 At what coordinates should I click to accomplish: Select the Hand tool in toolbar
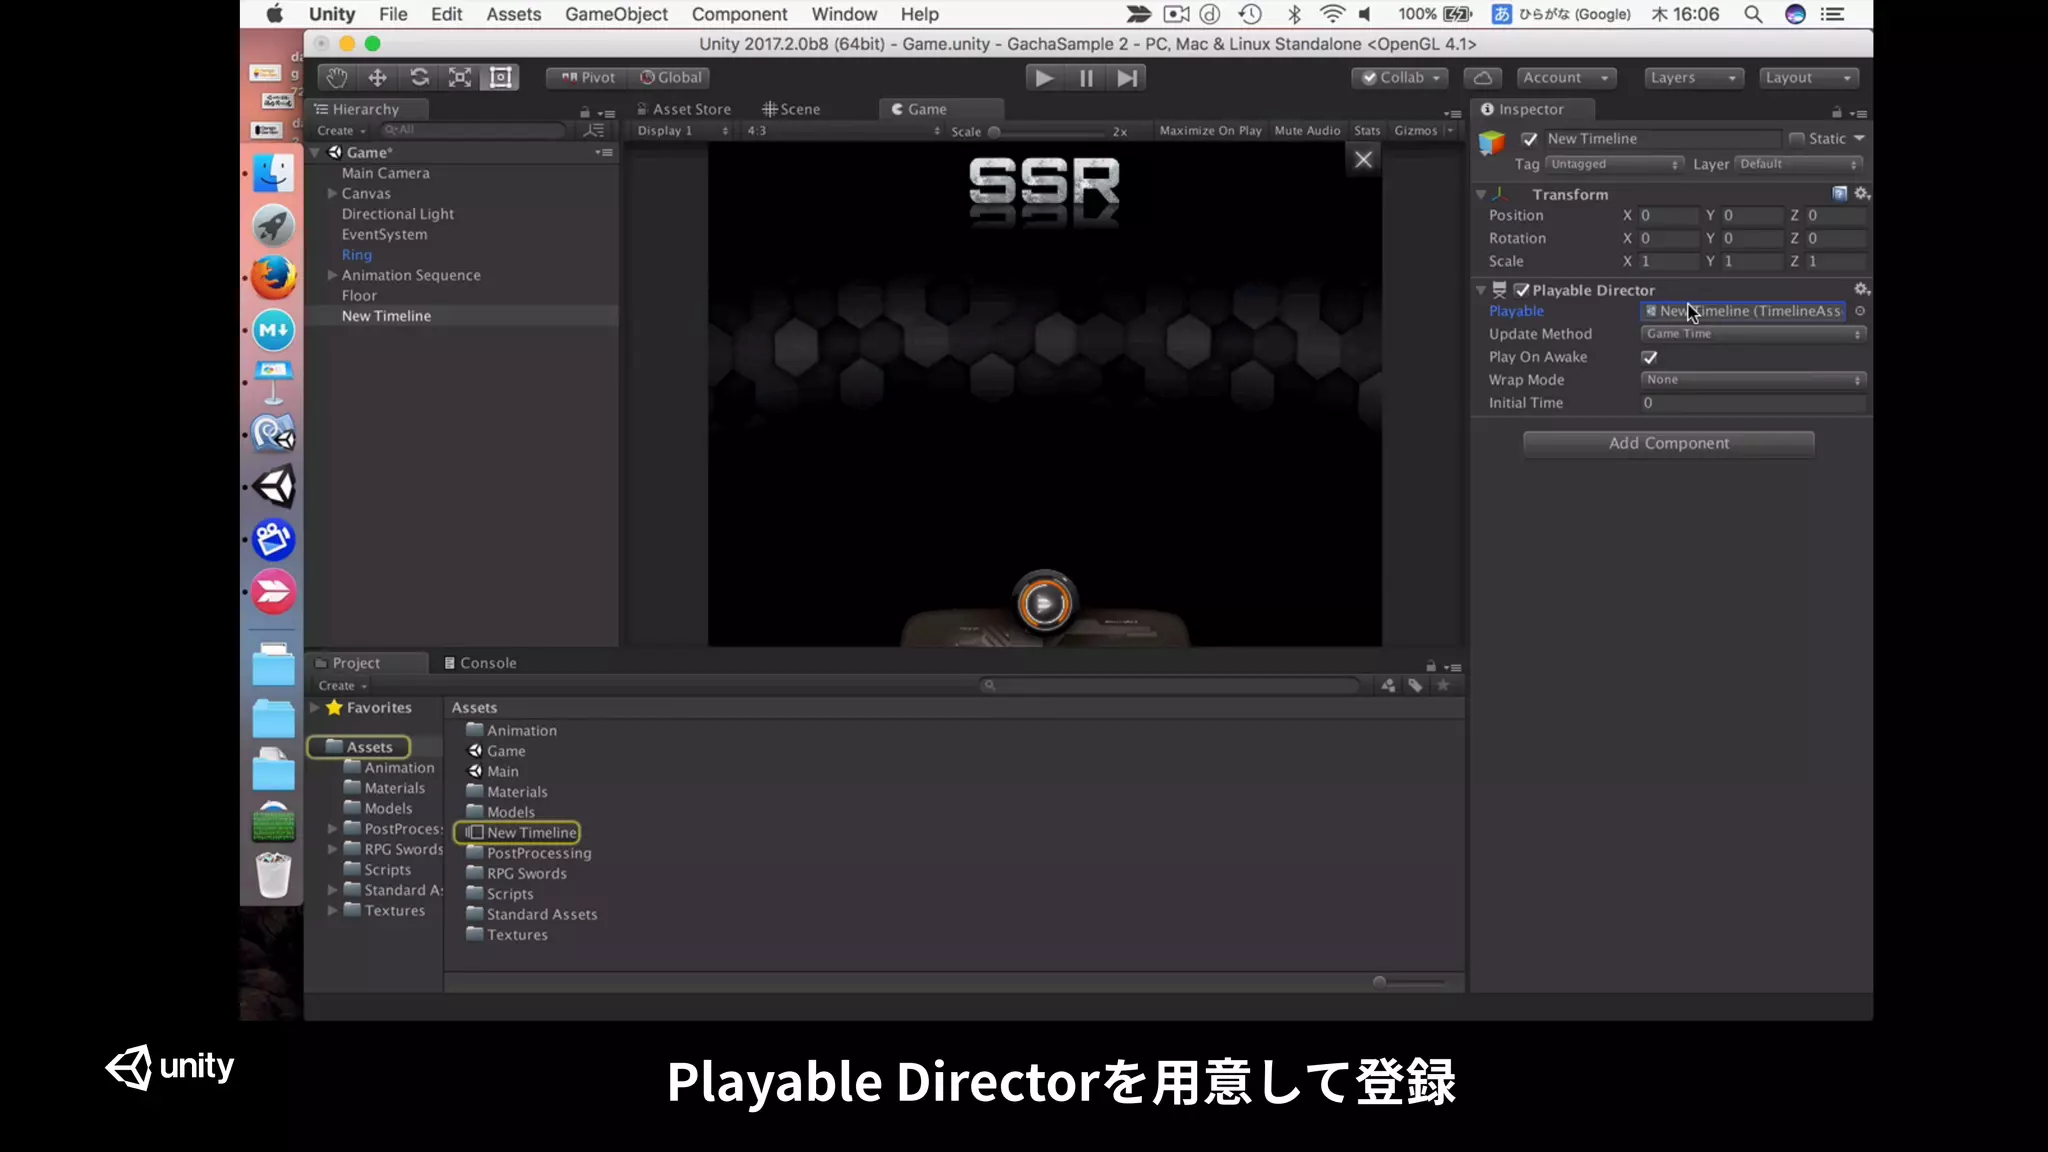pyautogui.click(x=337, y=78)
